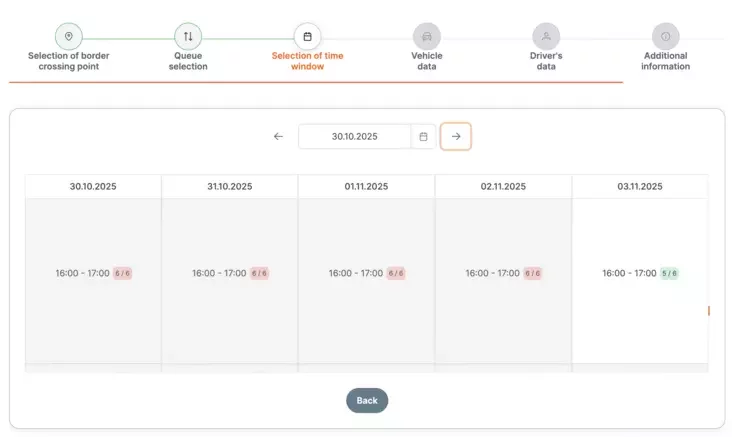Image resolution: width=732 pixels, height=437 pixels.
Task: Advance dates with right arrow button
Action: [x=456, y=137]
